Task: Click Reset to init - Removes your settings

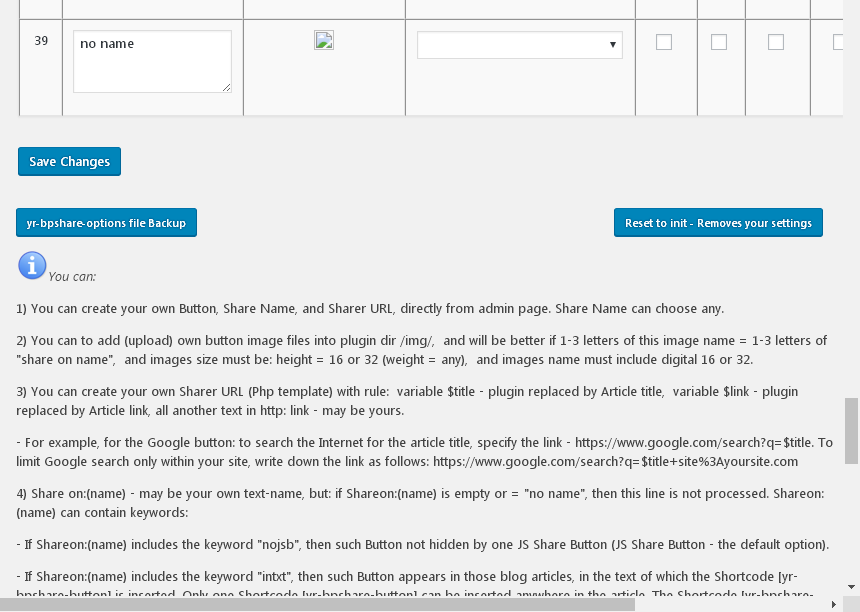Action: coord(718,223)
